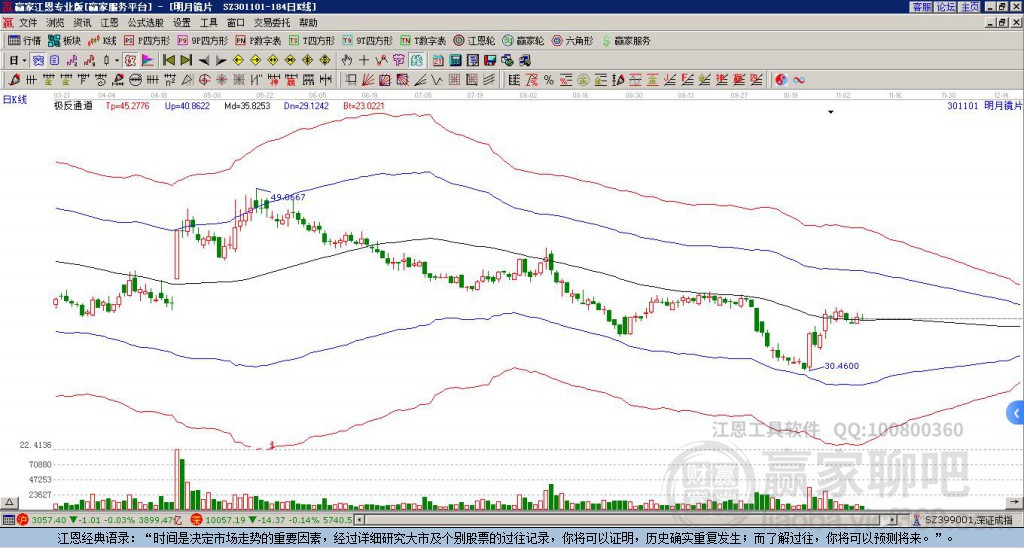Open the 帮助 menu
This screenshot has height=548, width=1024.
coord(308,23)
